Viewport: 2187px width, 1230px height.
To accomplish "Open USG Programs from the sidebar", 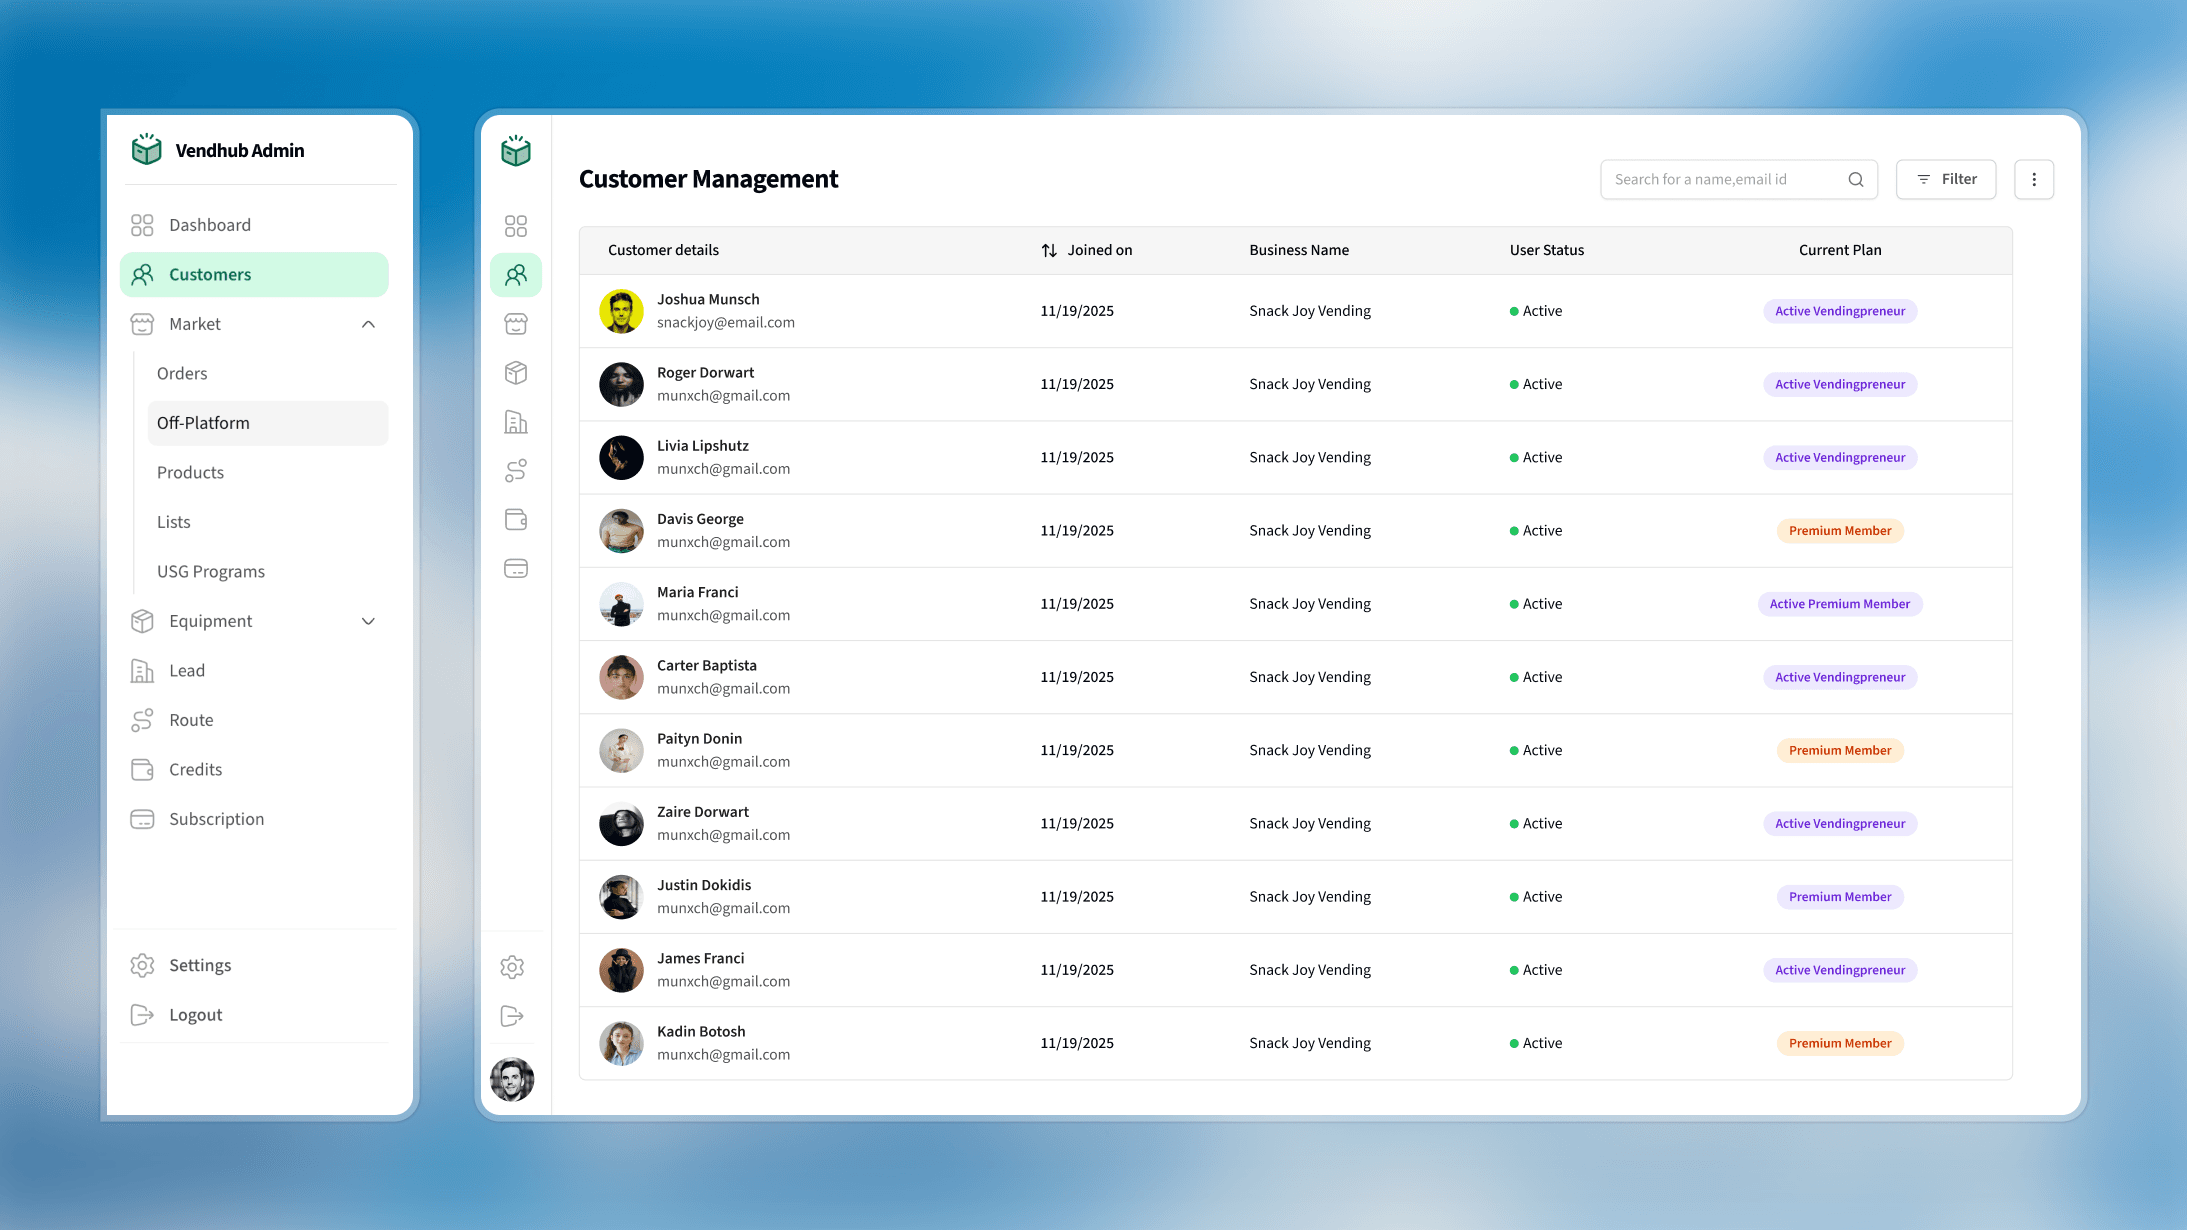I will (x=210, y=571).
